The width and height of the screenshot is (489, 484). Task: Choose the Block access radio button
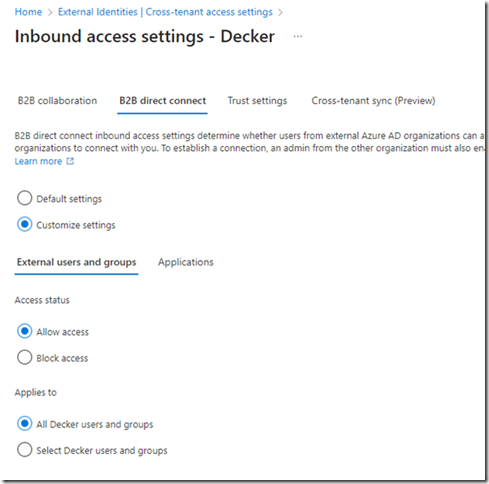25,357
